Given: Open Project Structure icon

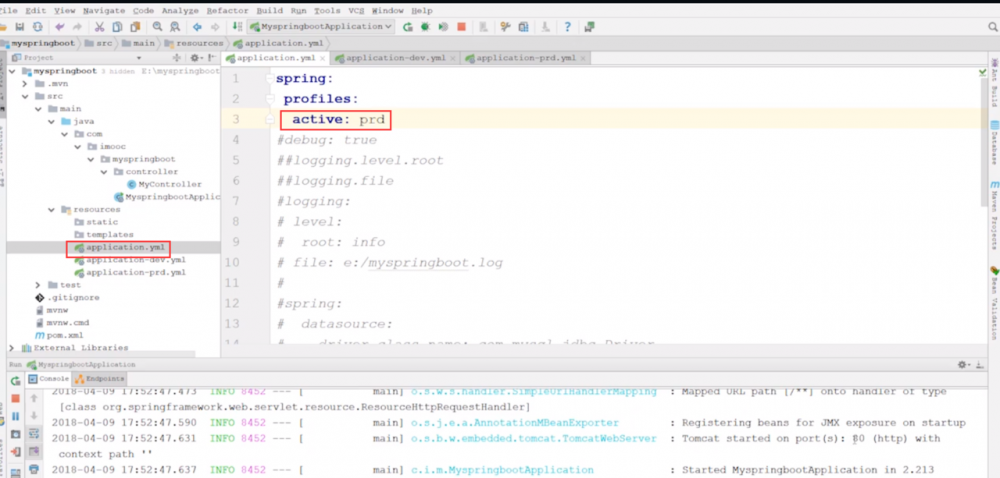Looking at the screenshot, I should 523,27.
